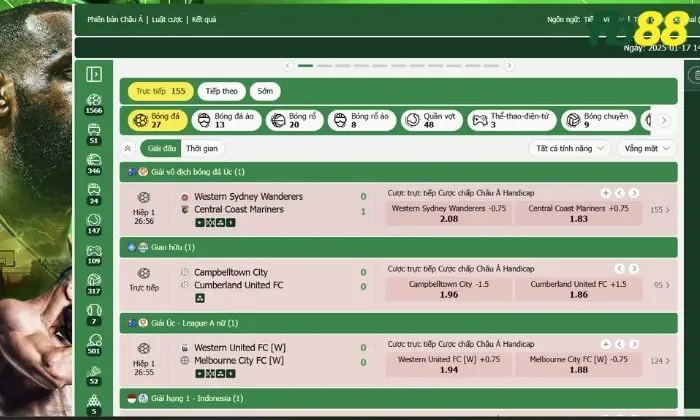
Task: Switch to Thời gian sorting toggle
Action: coord(203,148)
